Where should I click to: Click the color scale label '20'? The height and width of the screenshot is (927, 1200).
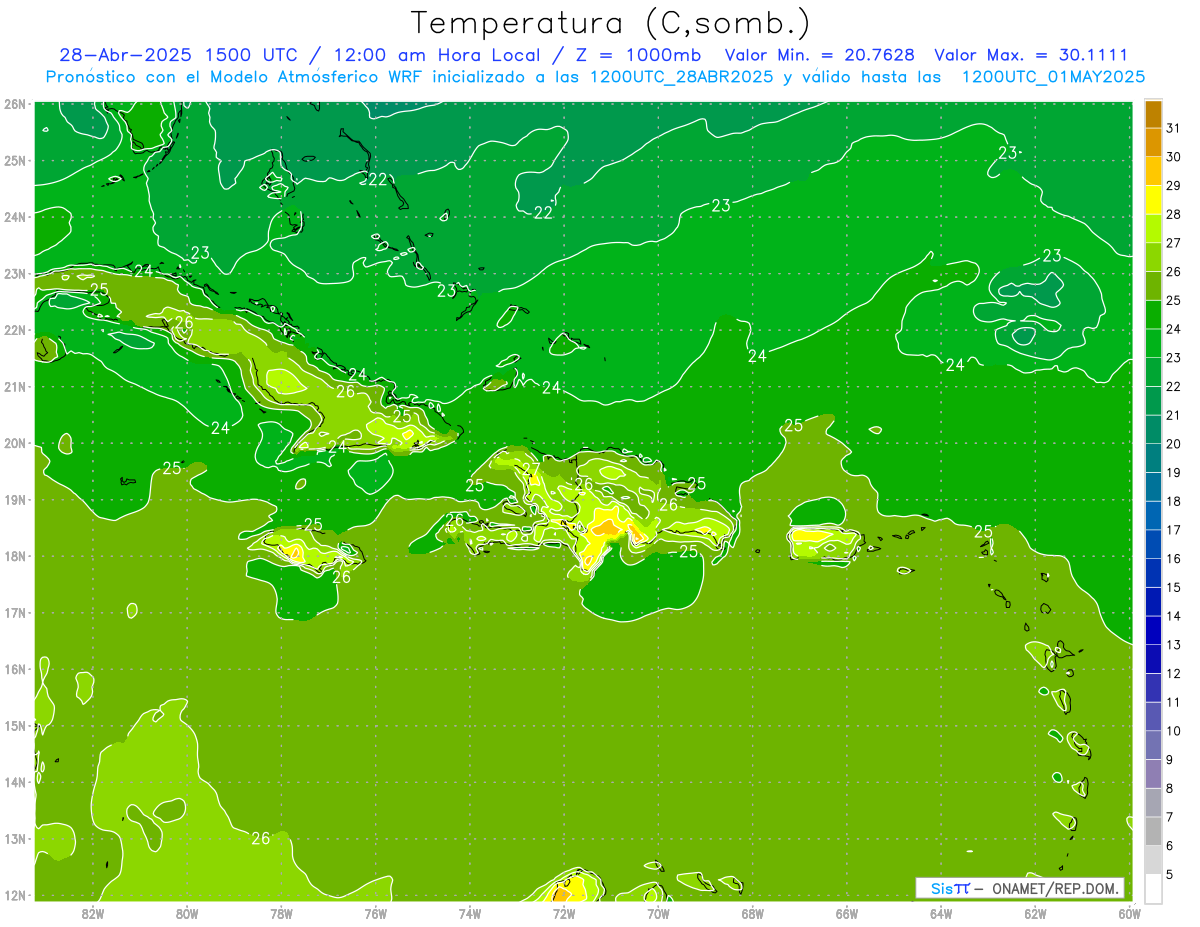(1172, 444)
